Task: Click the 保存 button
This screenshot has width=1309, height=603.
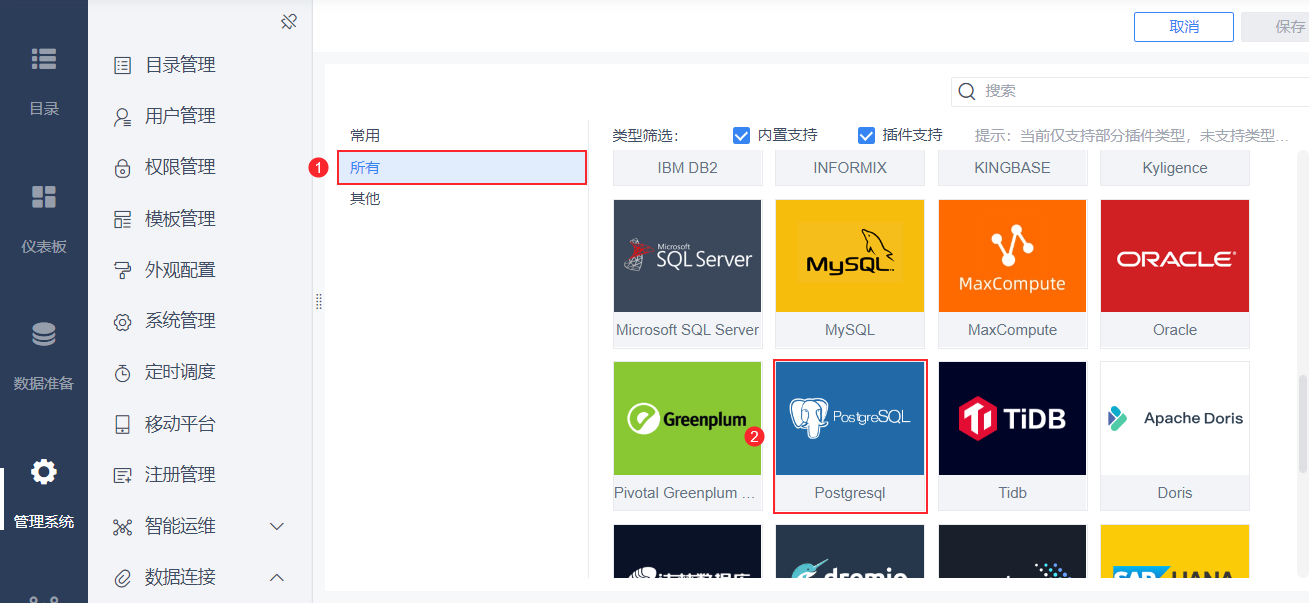Action: tap(1275, 27)
